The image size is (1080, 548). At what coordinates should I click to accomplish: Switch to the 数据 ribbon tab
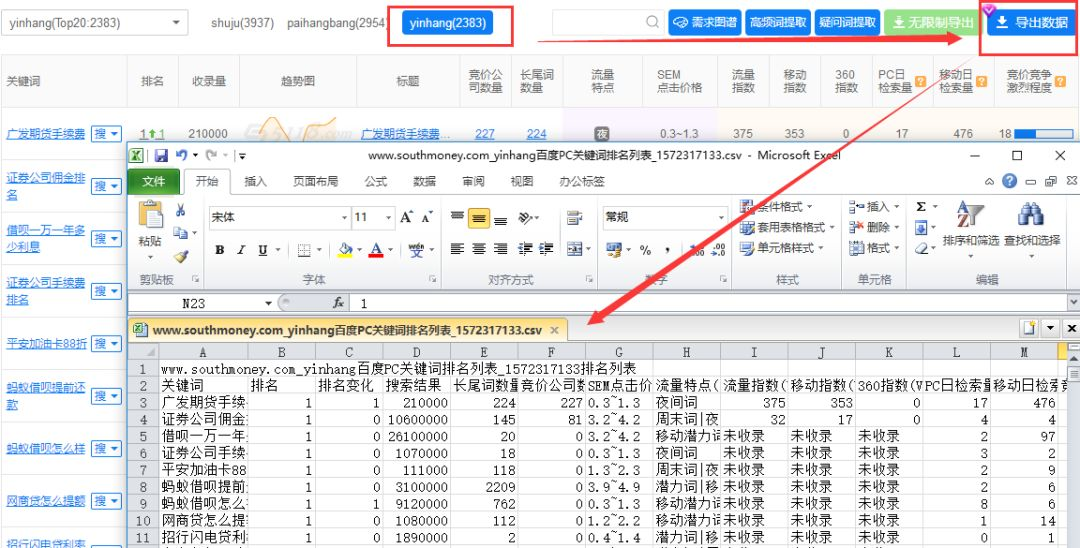pyautogui.click(x=424, y=182)
